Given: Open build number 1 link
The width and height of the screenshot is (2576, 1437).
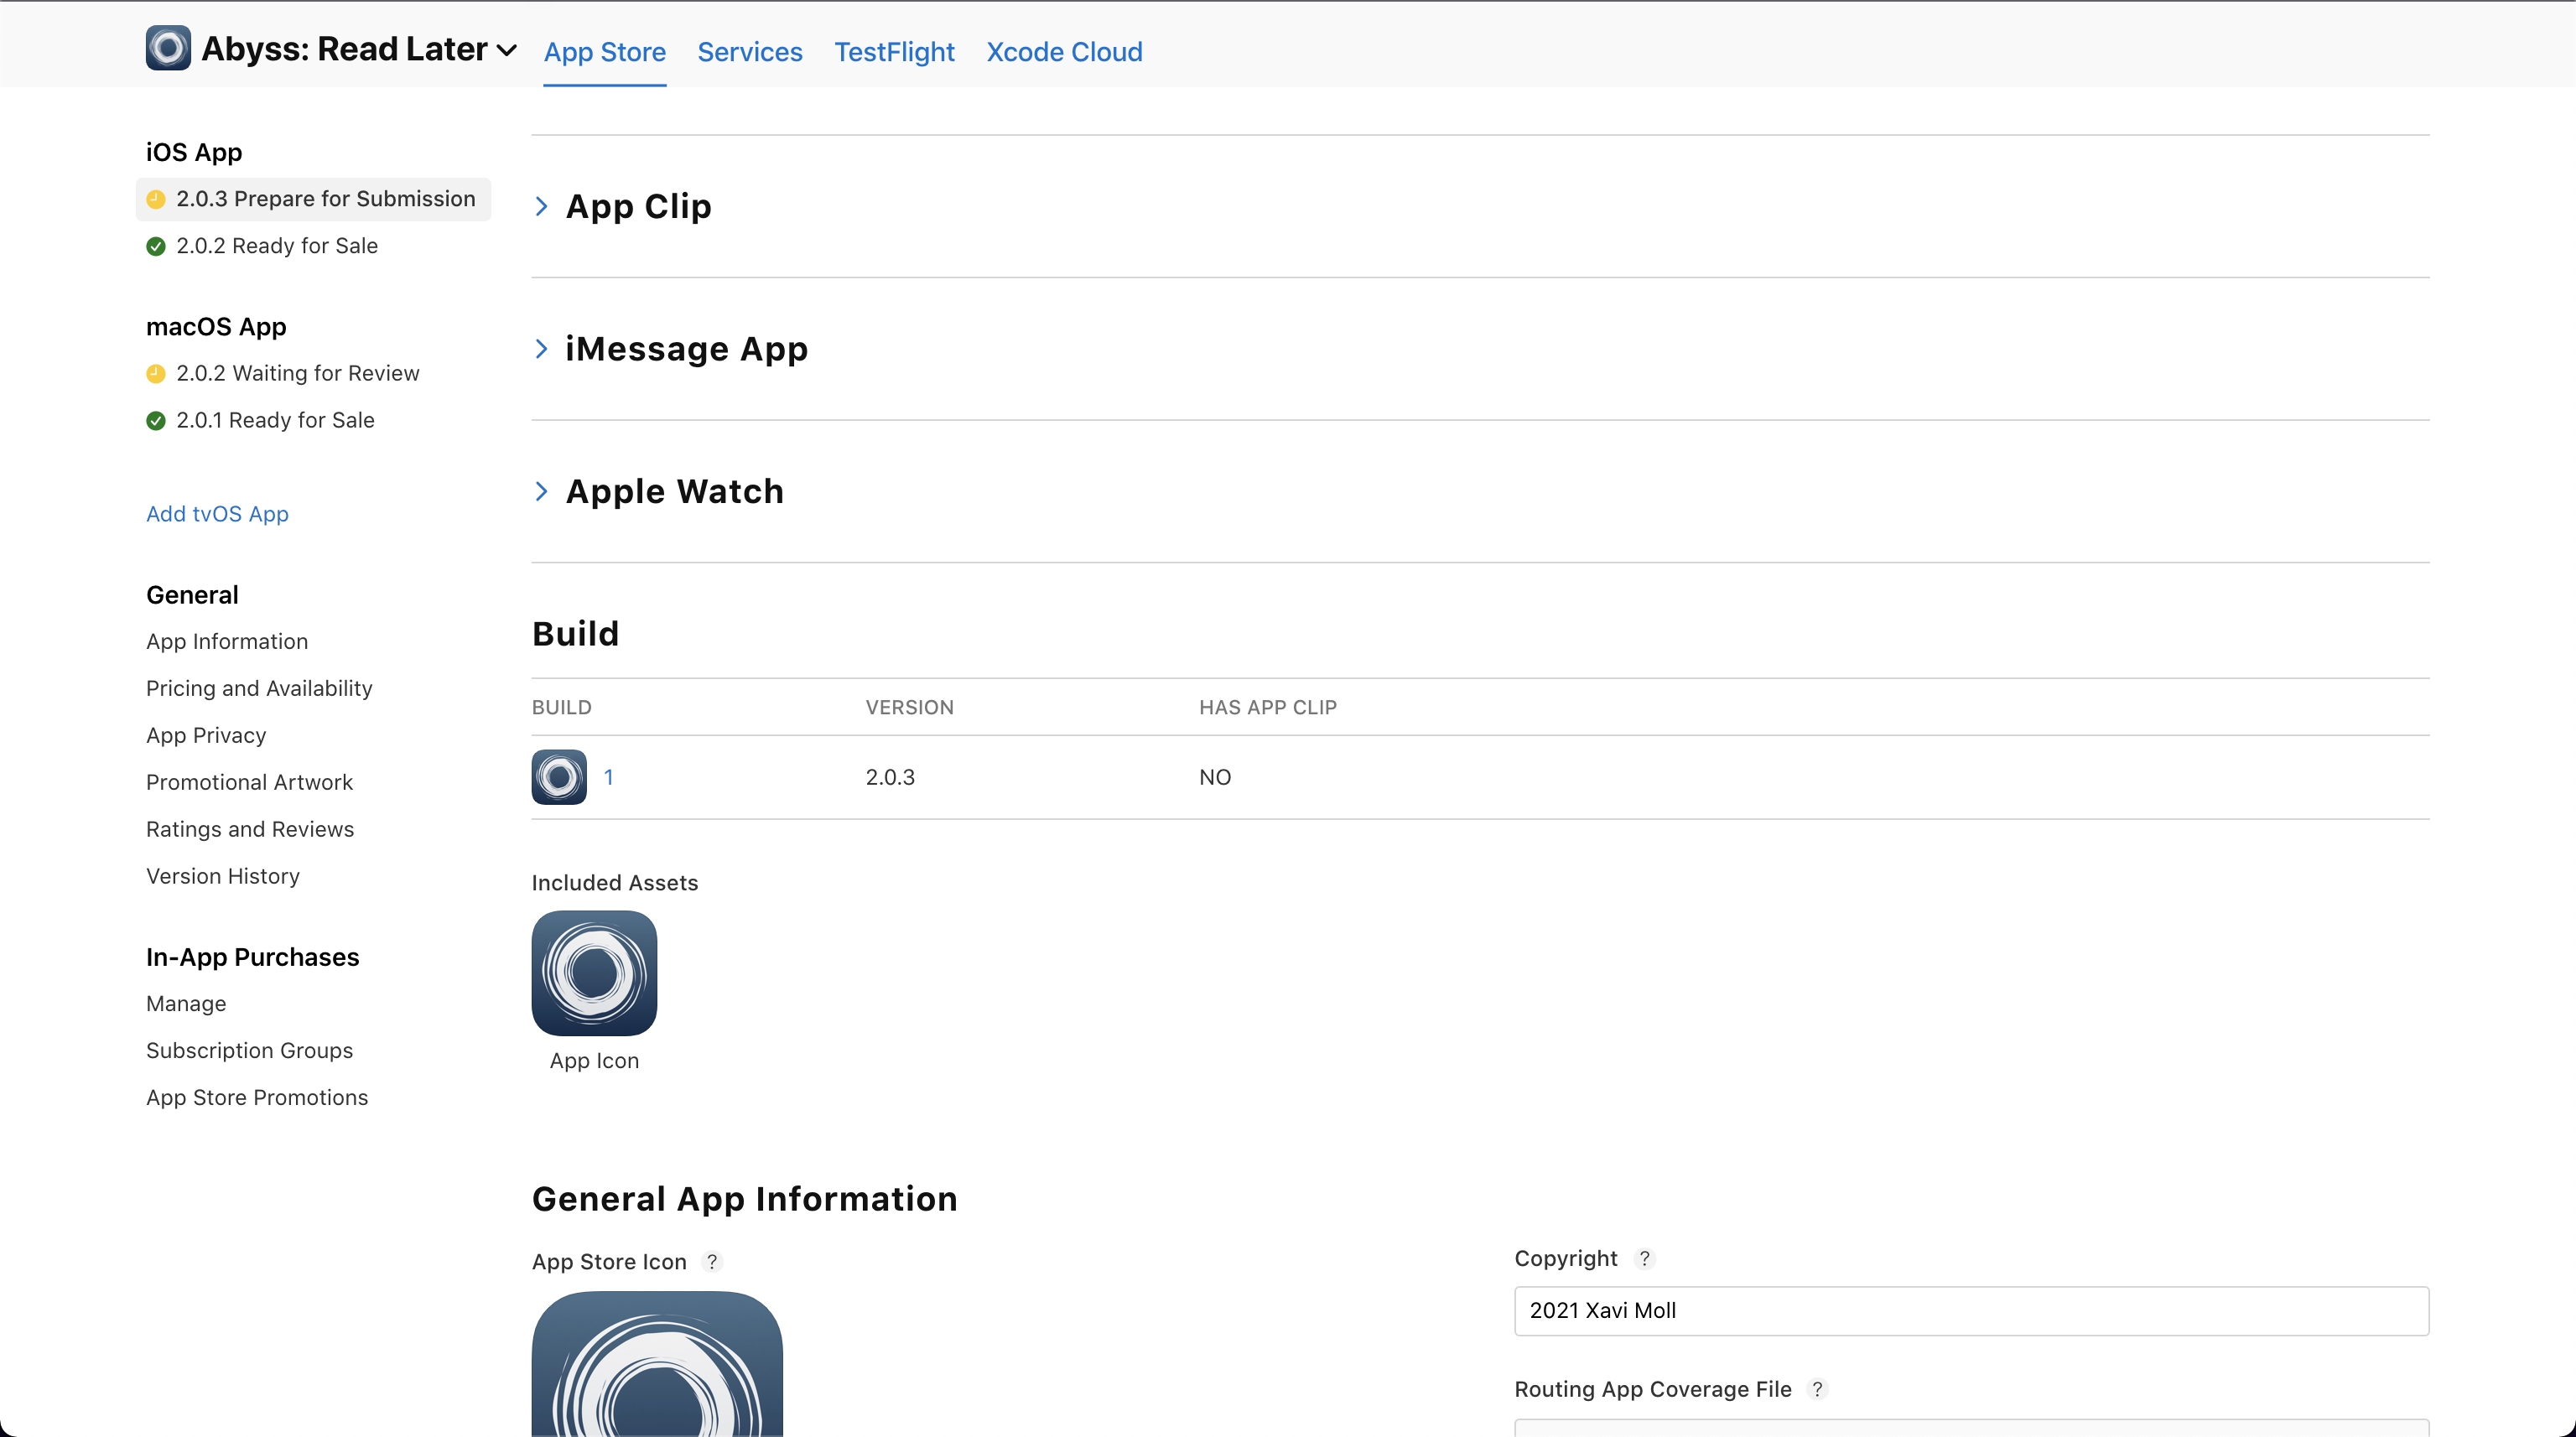Looking at the screenshot, I should click(609, 777).
